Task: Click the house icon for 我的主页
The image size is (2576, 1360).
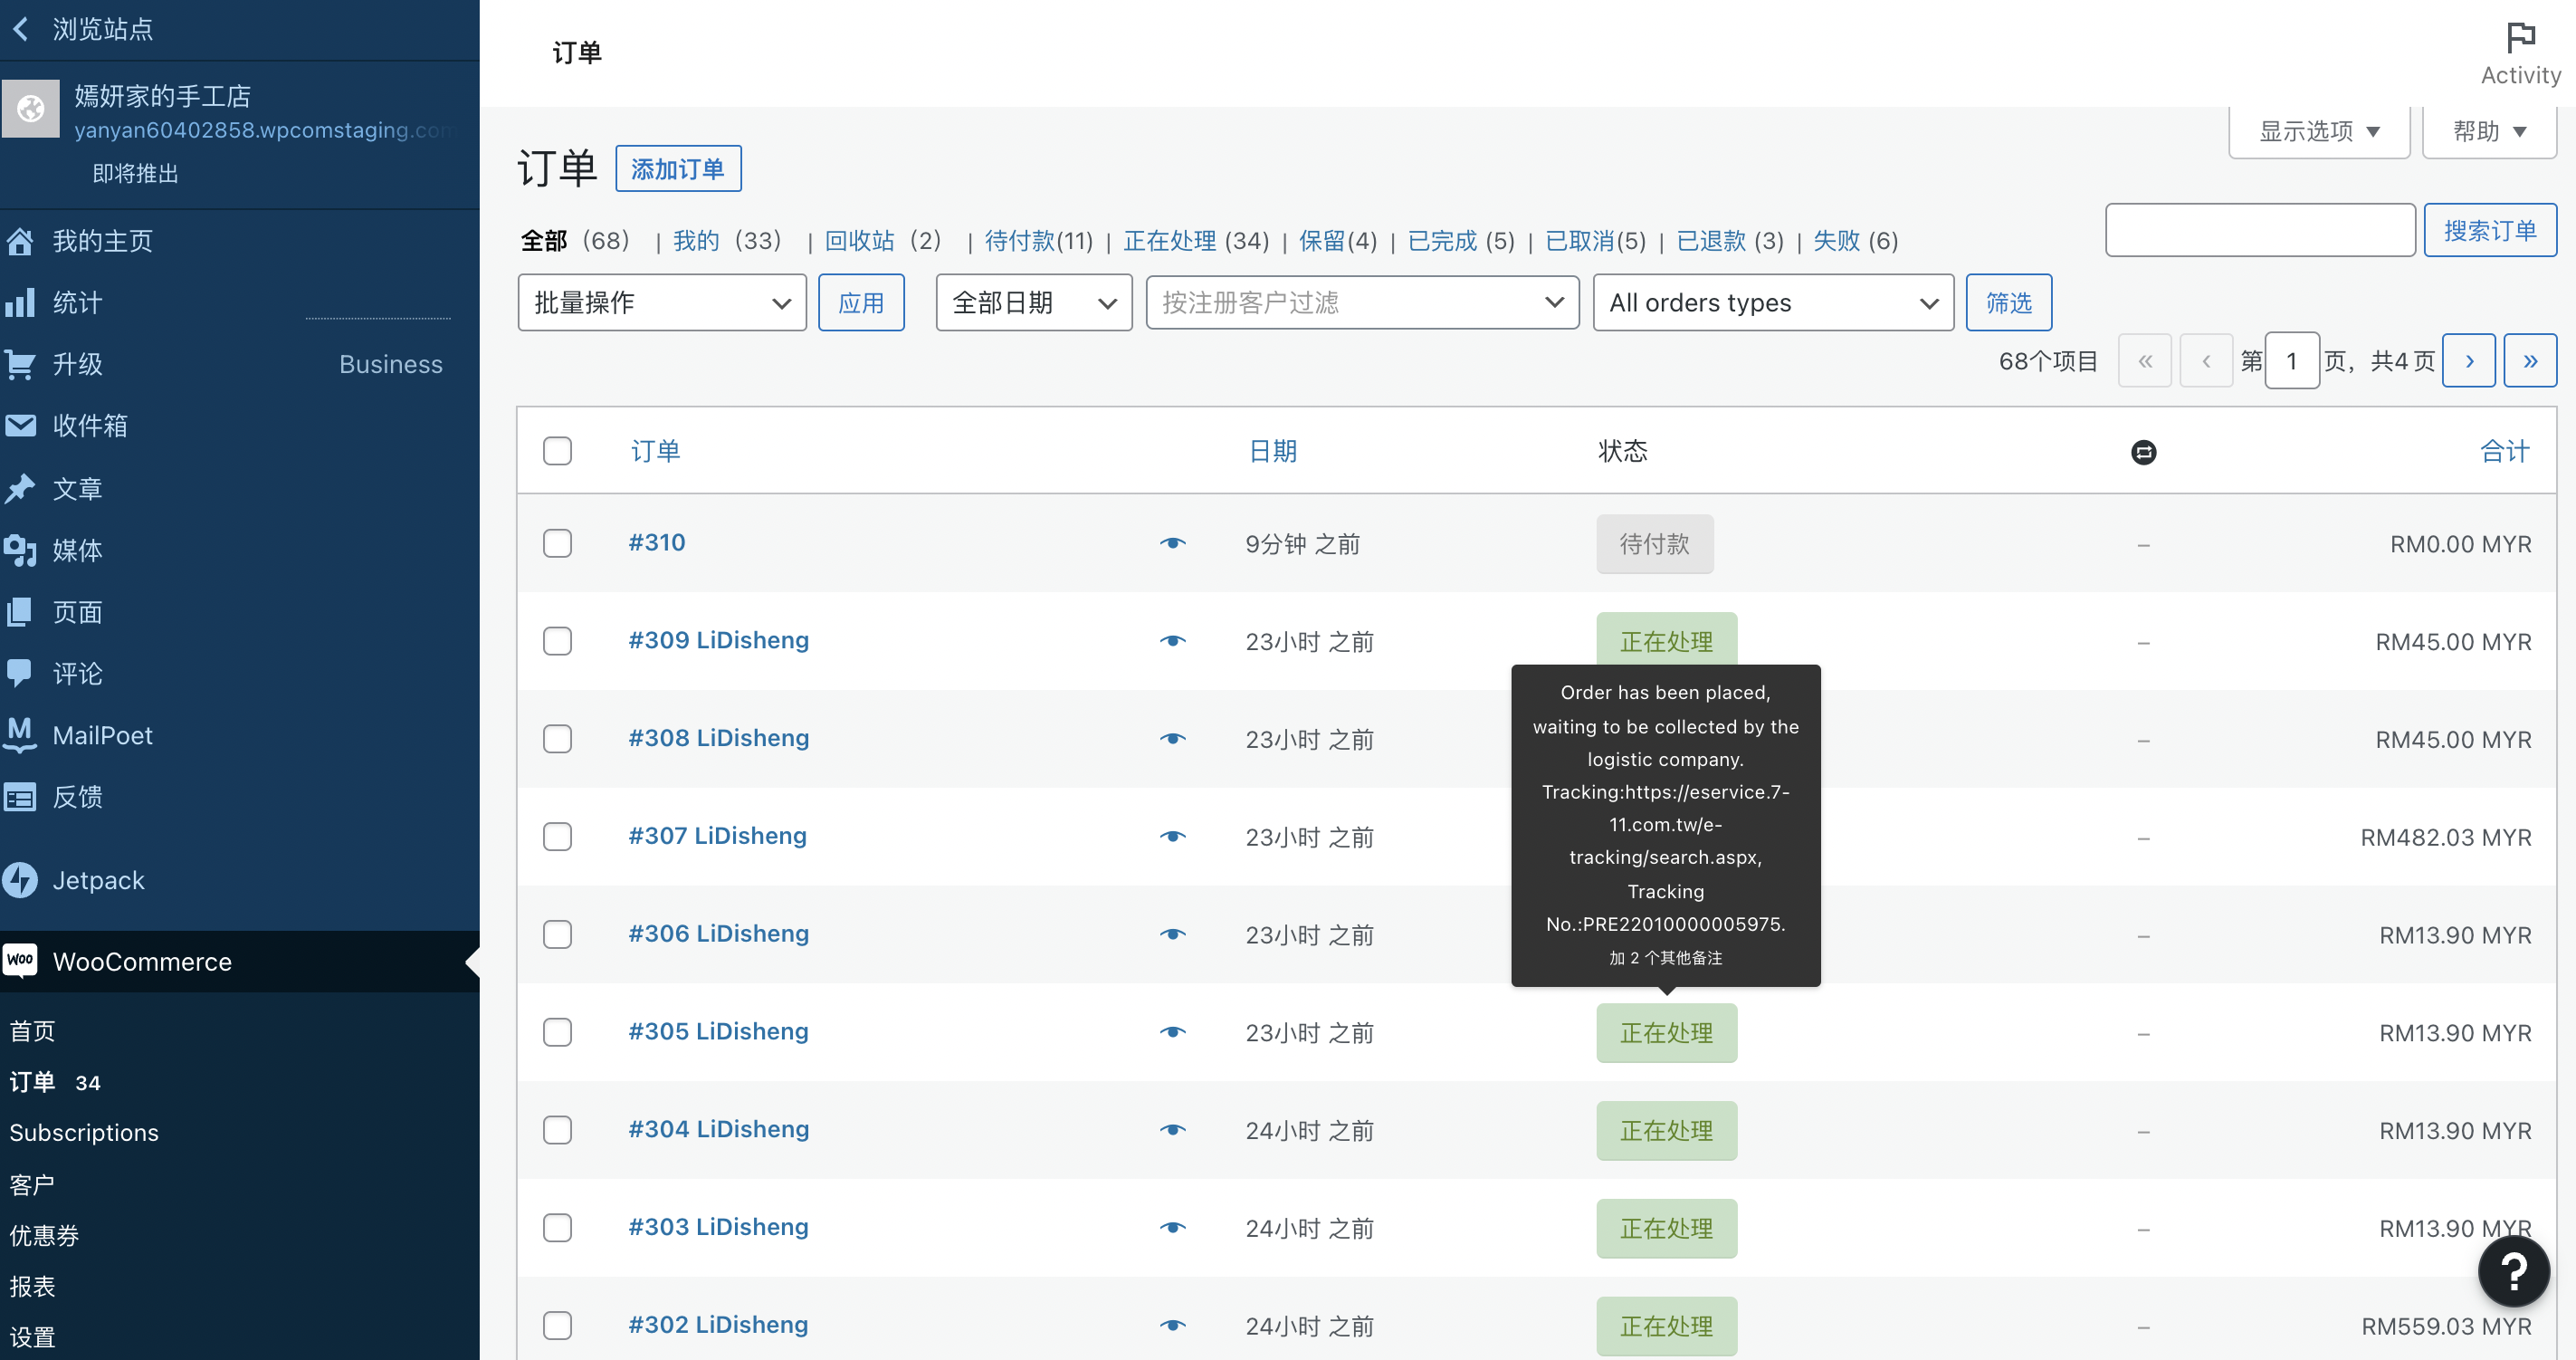Action: pos(20,241)
